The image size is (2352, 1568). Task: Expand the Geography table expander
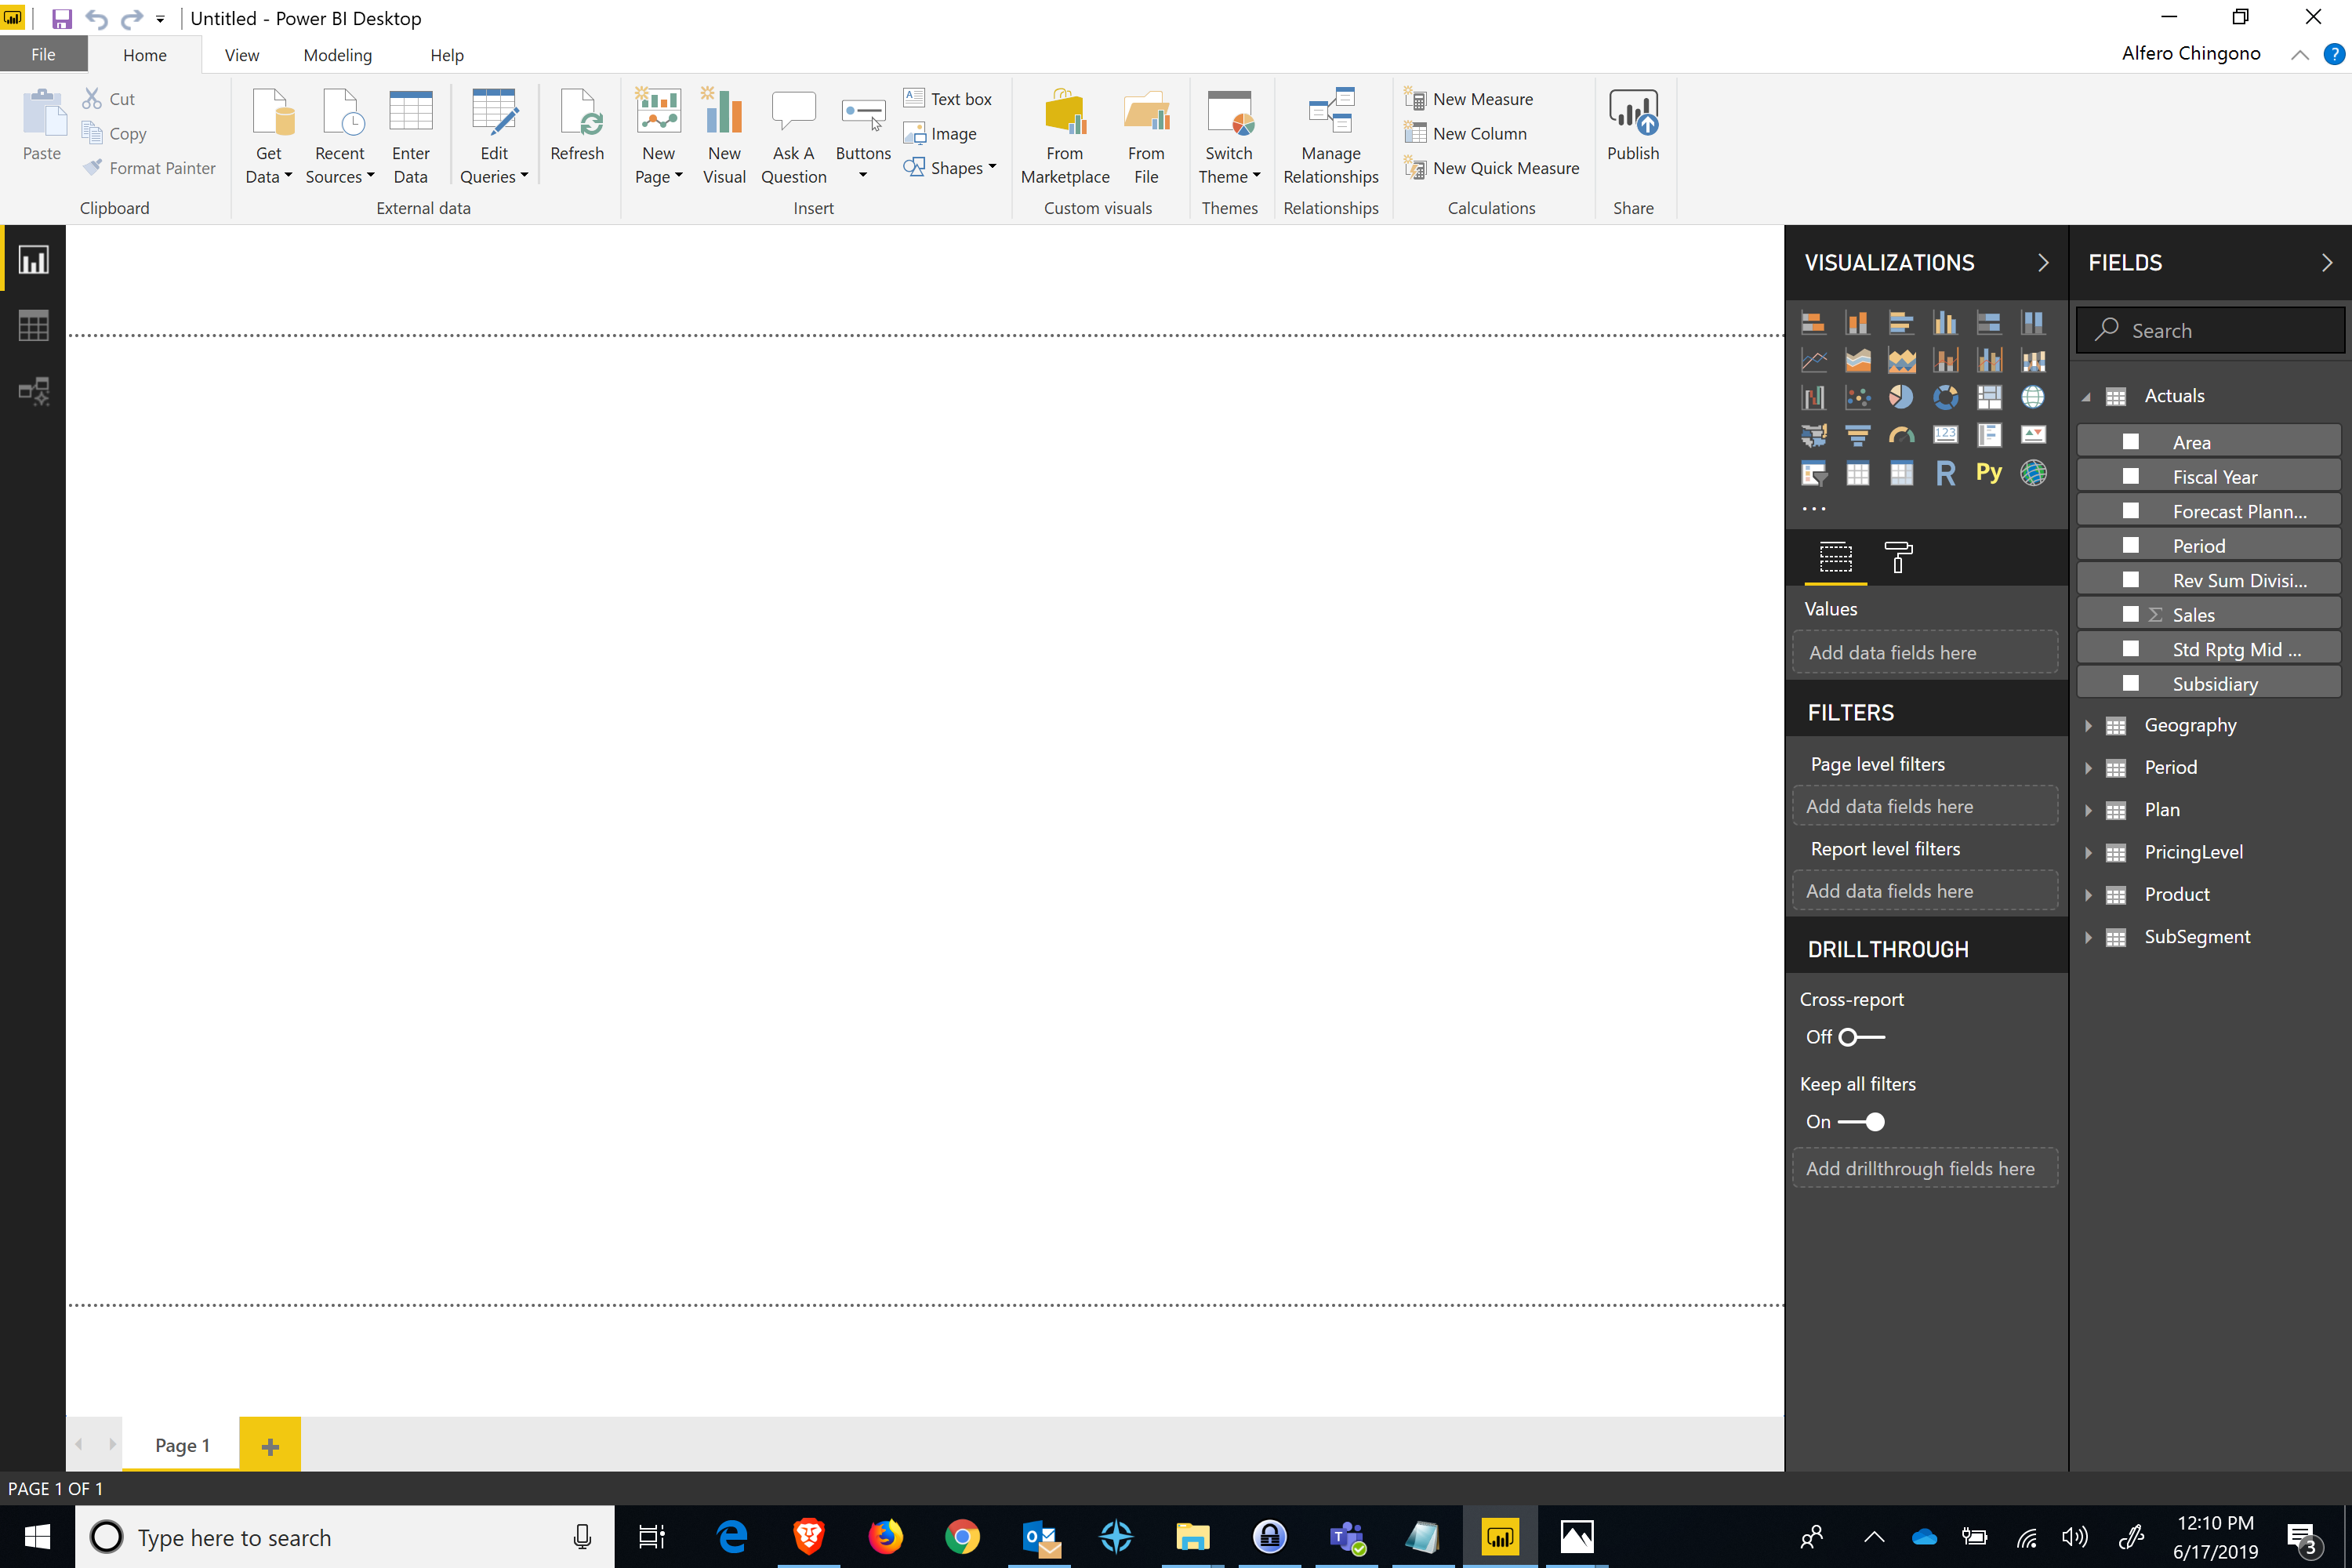pyautogui.click(x=2088, y=724)
